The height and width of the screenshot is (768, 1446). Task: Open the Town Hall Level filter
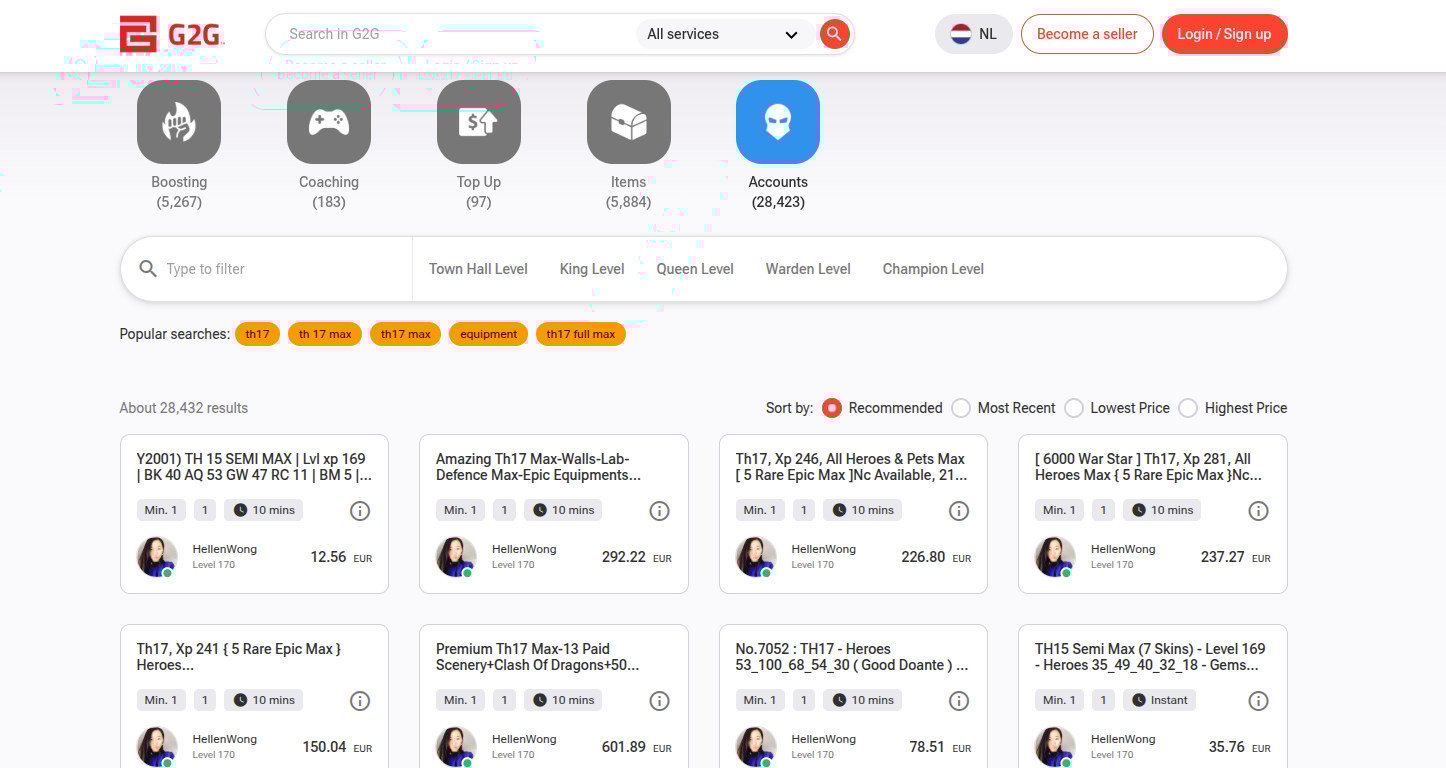pyautogui.click(x=478, y=269)
